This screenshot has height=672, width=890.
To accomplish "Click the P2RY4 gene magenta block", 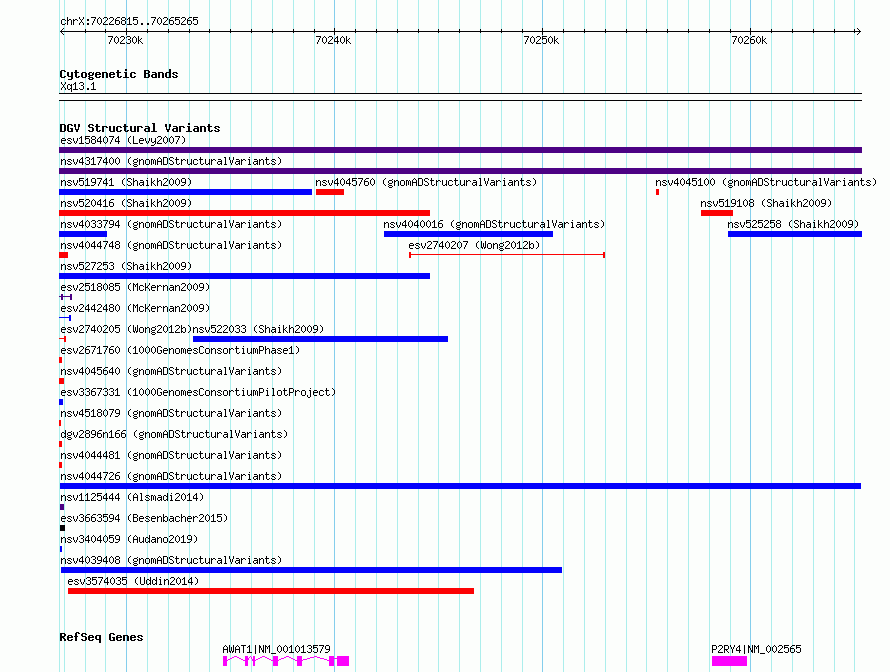I will point(729,661).
